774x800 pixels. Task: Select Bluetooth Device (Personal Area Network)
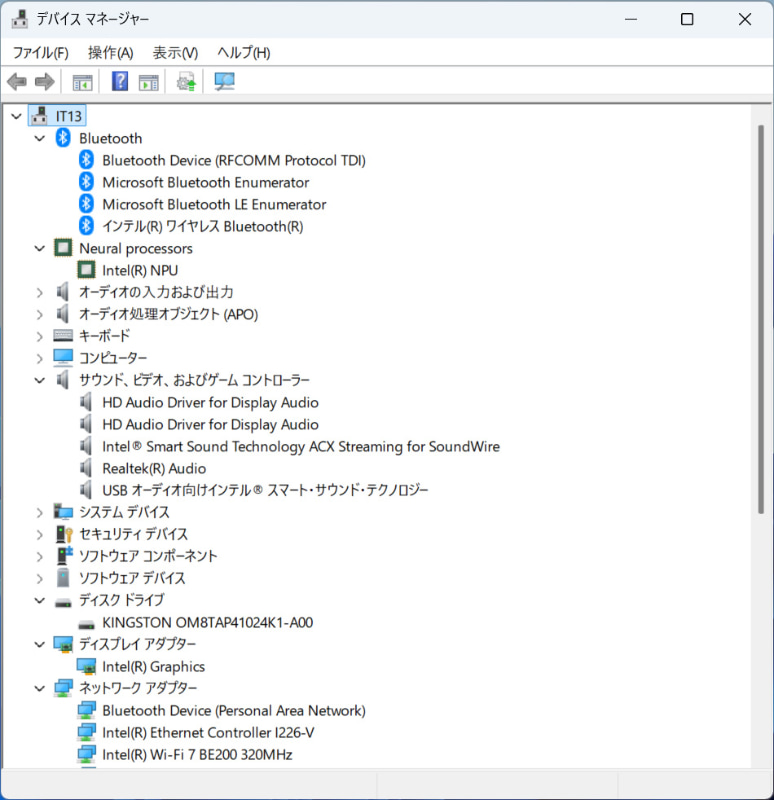tap(234, 710)
